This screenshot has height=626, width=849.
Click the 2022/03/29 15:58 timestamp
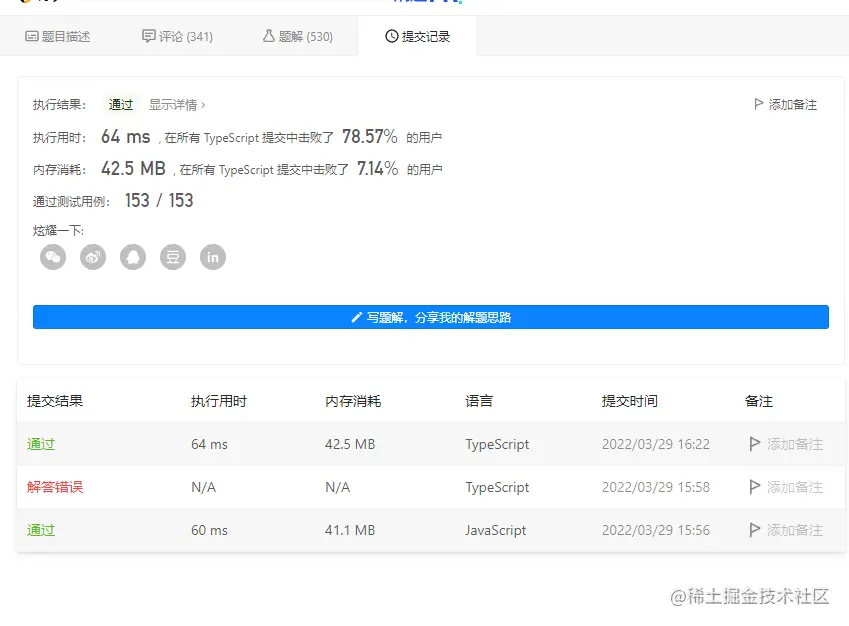click(656, 487)
